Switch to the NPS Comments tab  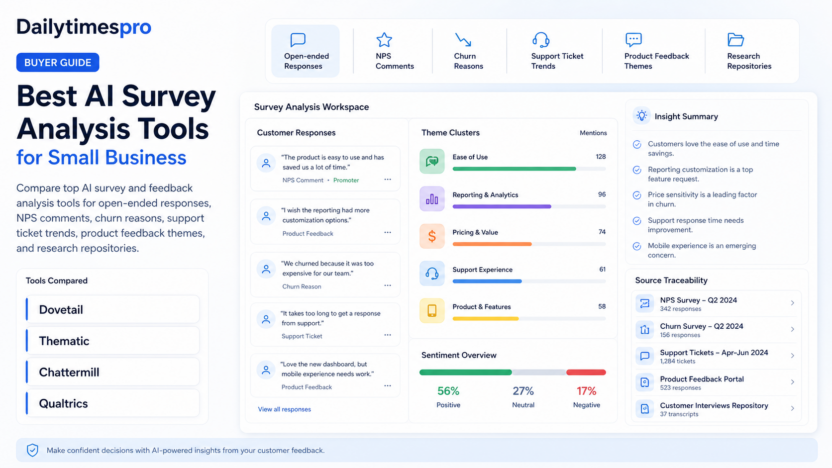(x=394, y=51)
